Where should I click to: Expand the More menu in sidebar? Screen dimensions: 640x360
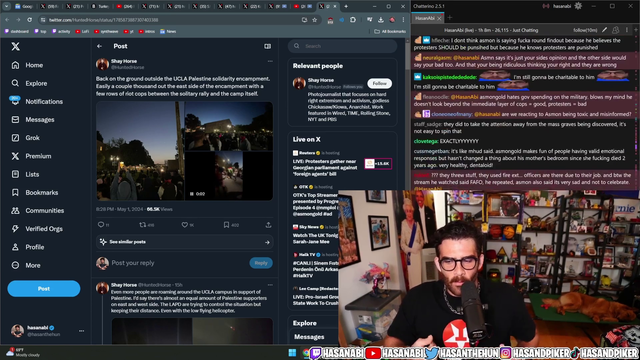pos(26,265)
